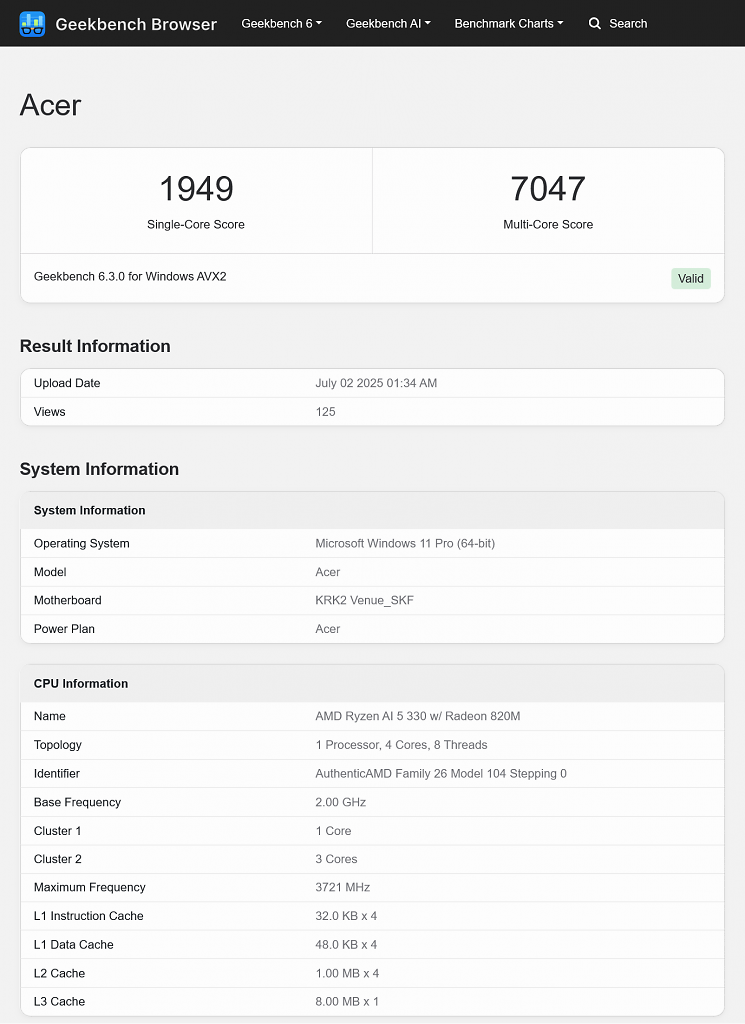Select the Cluster 2 value 3 Cores
The image size is (745, 1024).
pos(336,859)
